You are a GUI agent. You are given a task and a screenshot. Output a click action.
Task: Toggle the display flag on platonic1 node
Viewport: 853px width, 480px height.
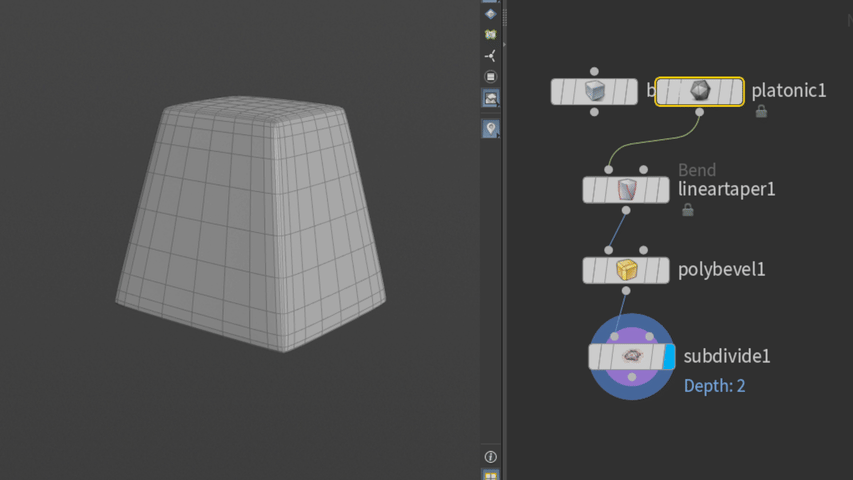736,91
